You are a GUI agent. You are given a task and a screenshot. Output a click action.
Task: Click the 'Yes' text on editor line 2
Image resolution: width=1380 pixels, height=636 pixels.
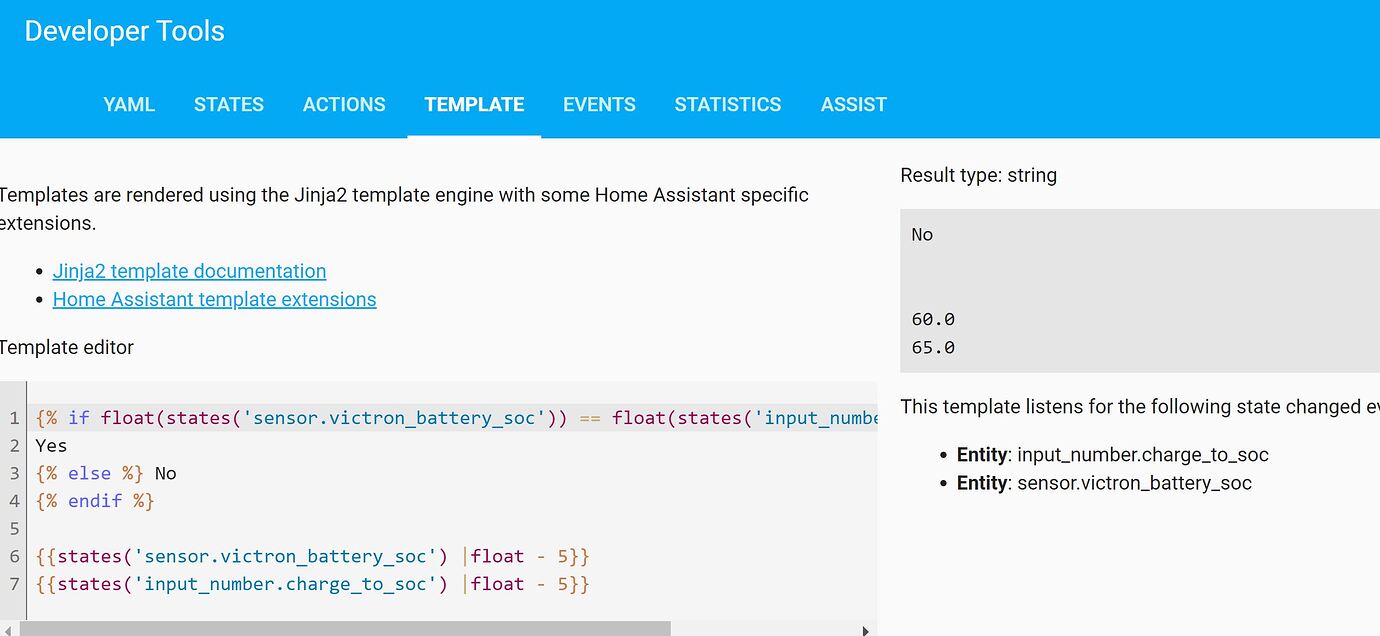pos(51,445)
